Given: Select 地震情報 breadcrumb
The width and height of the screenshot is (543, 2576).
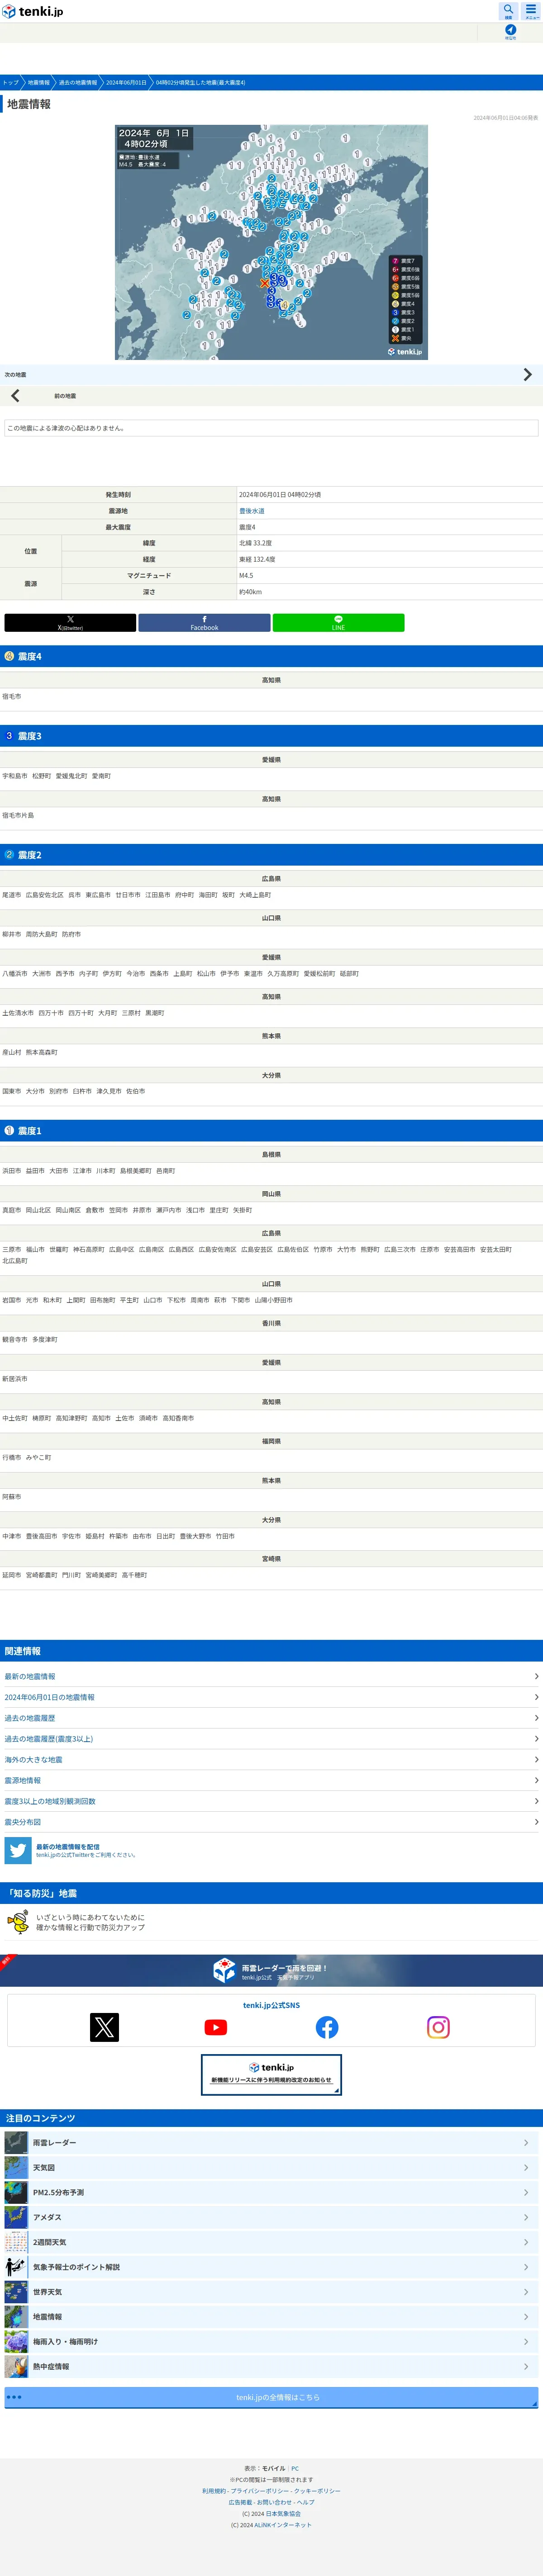Looking at the screenshot, I should point(38,83).
